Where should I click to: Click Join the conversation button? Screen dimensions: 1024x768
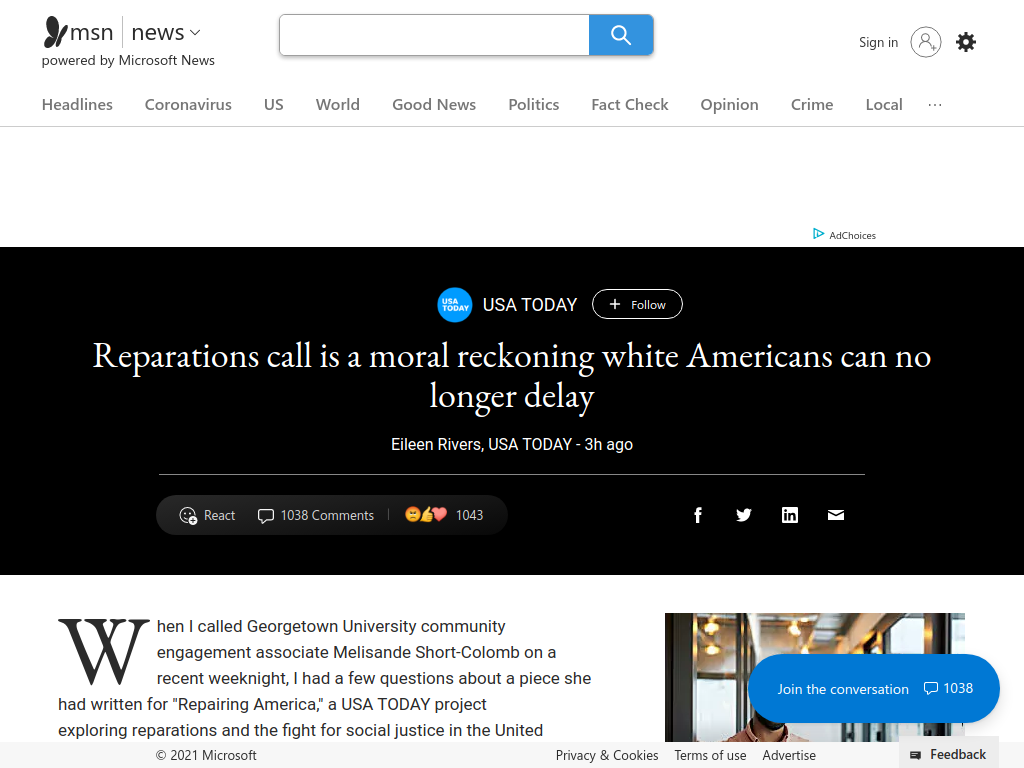pos(874,688)
